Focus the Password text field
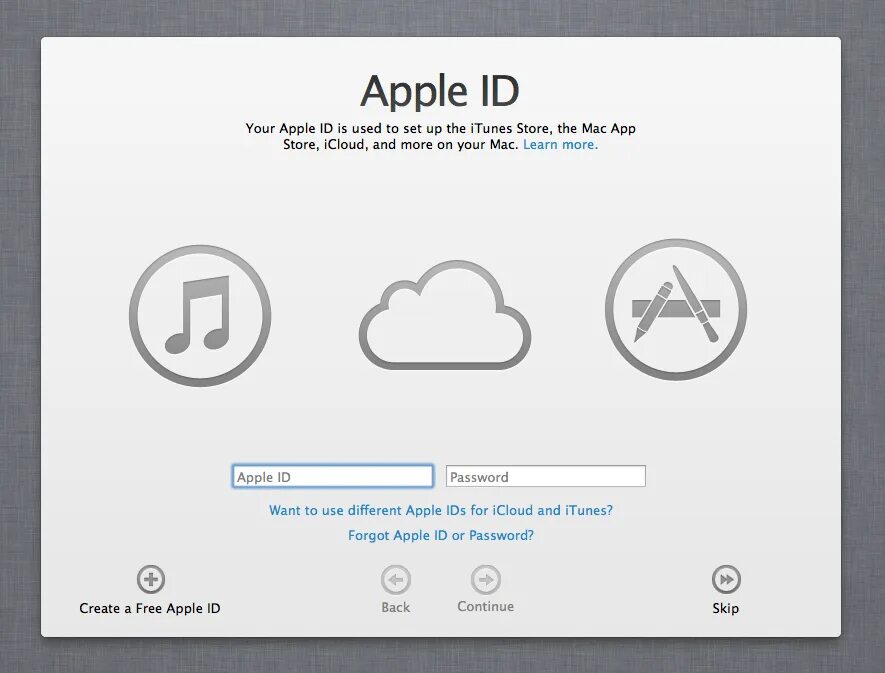The height and width of the screenshot is (673, 885). (x=546, y=477)
